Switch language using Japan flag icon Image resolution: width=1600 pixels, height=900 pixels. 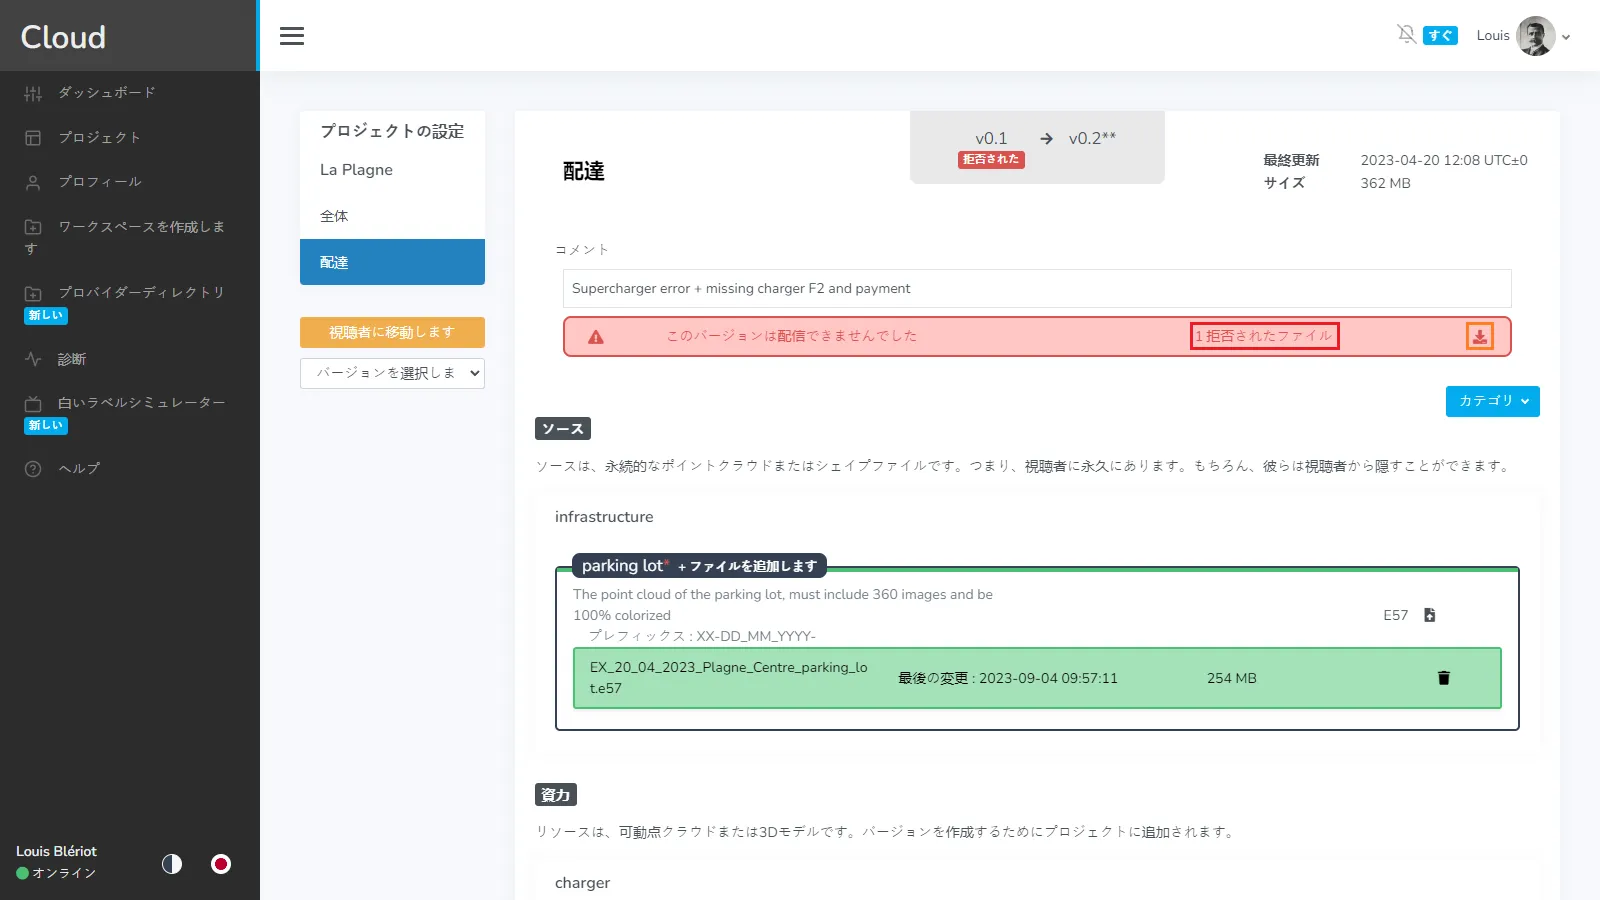point(221,864)
